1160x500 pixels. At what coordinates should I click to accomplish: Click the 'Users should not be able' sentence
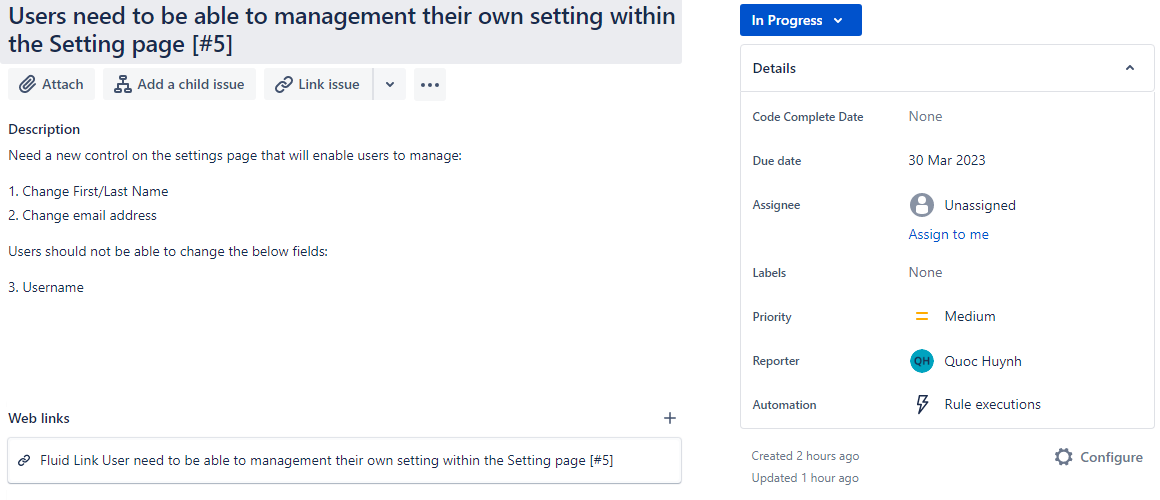[x=168, y=251]
